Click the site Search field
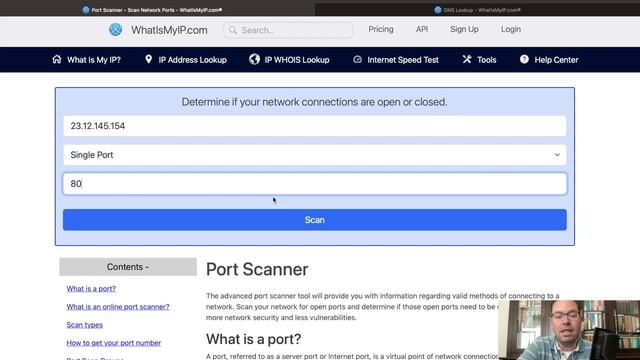Image resolution: width=640 pixels, height=360 pixels. tap(288, 30)
